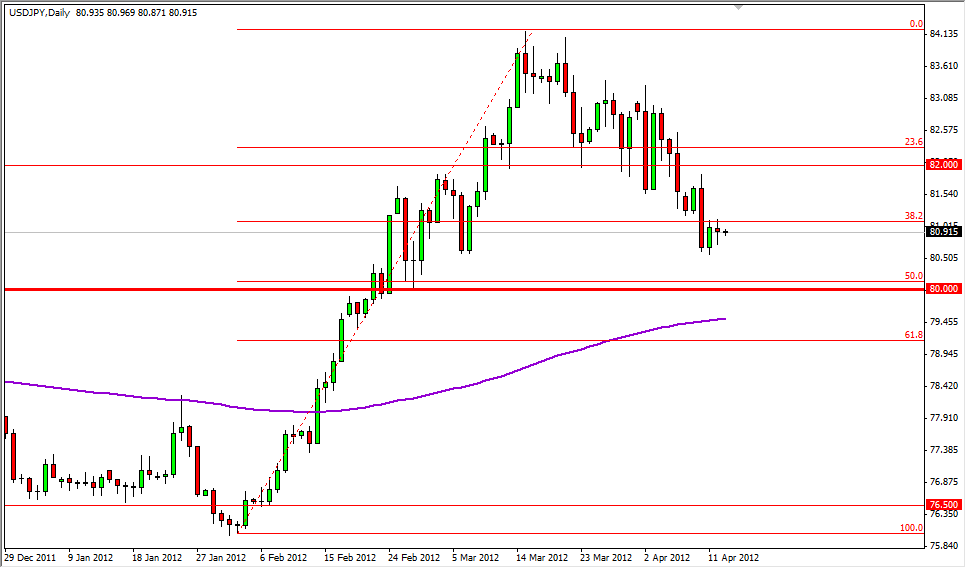Click the 23.6 Fibonacci level label

coord(912,142)
